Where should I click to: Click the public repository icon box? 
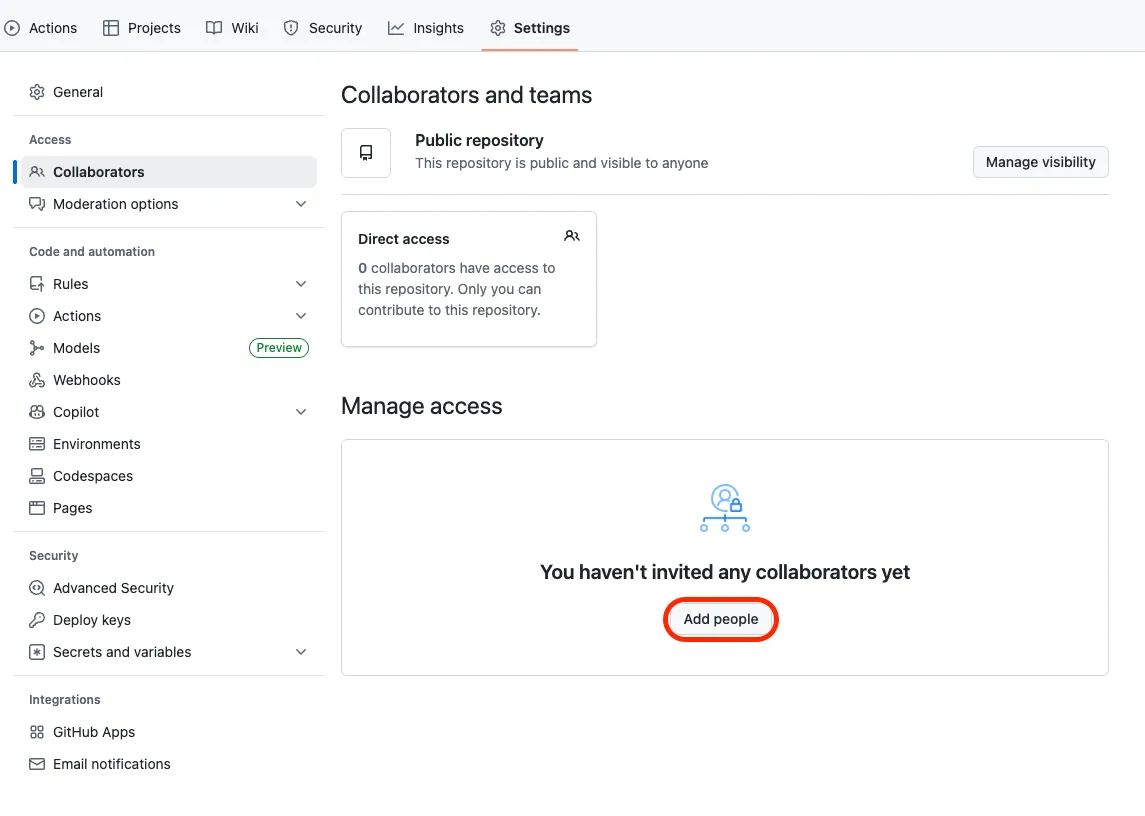[x=366, y=153]
